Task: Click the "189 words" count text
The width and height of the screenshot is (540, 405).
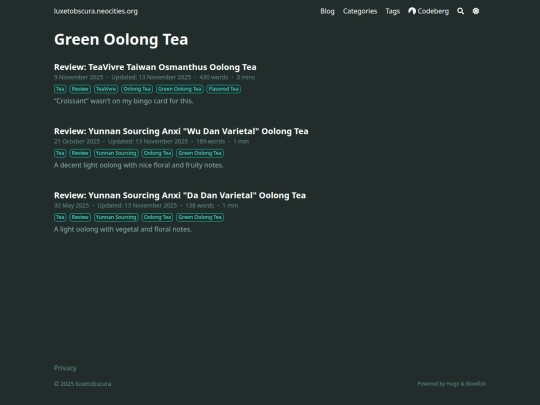Action: pyautogui.click(x=210, y=142)
